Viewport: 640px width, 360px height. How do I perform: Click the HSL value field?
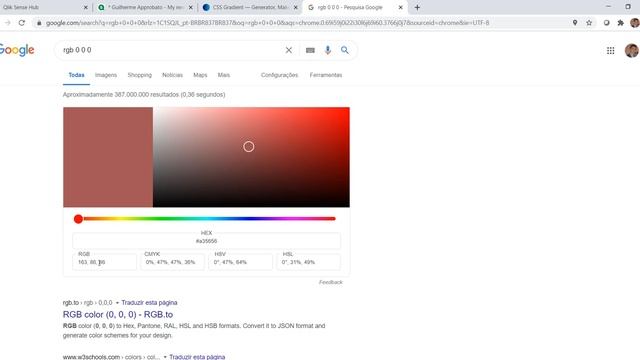coord(308,262)
